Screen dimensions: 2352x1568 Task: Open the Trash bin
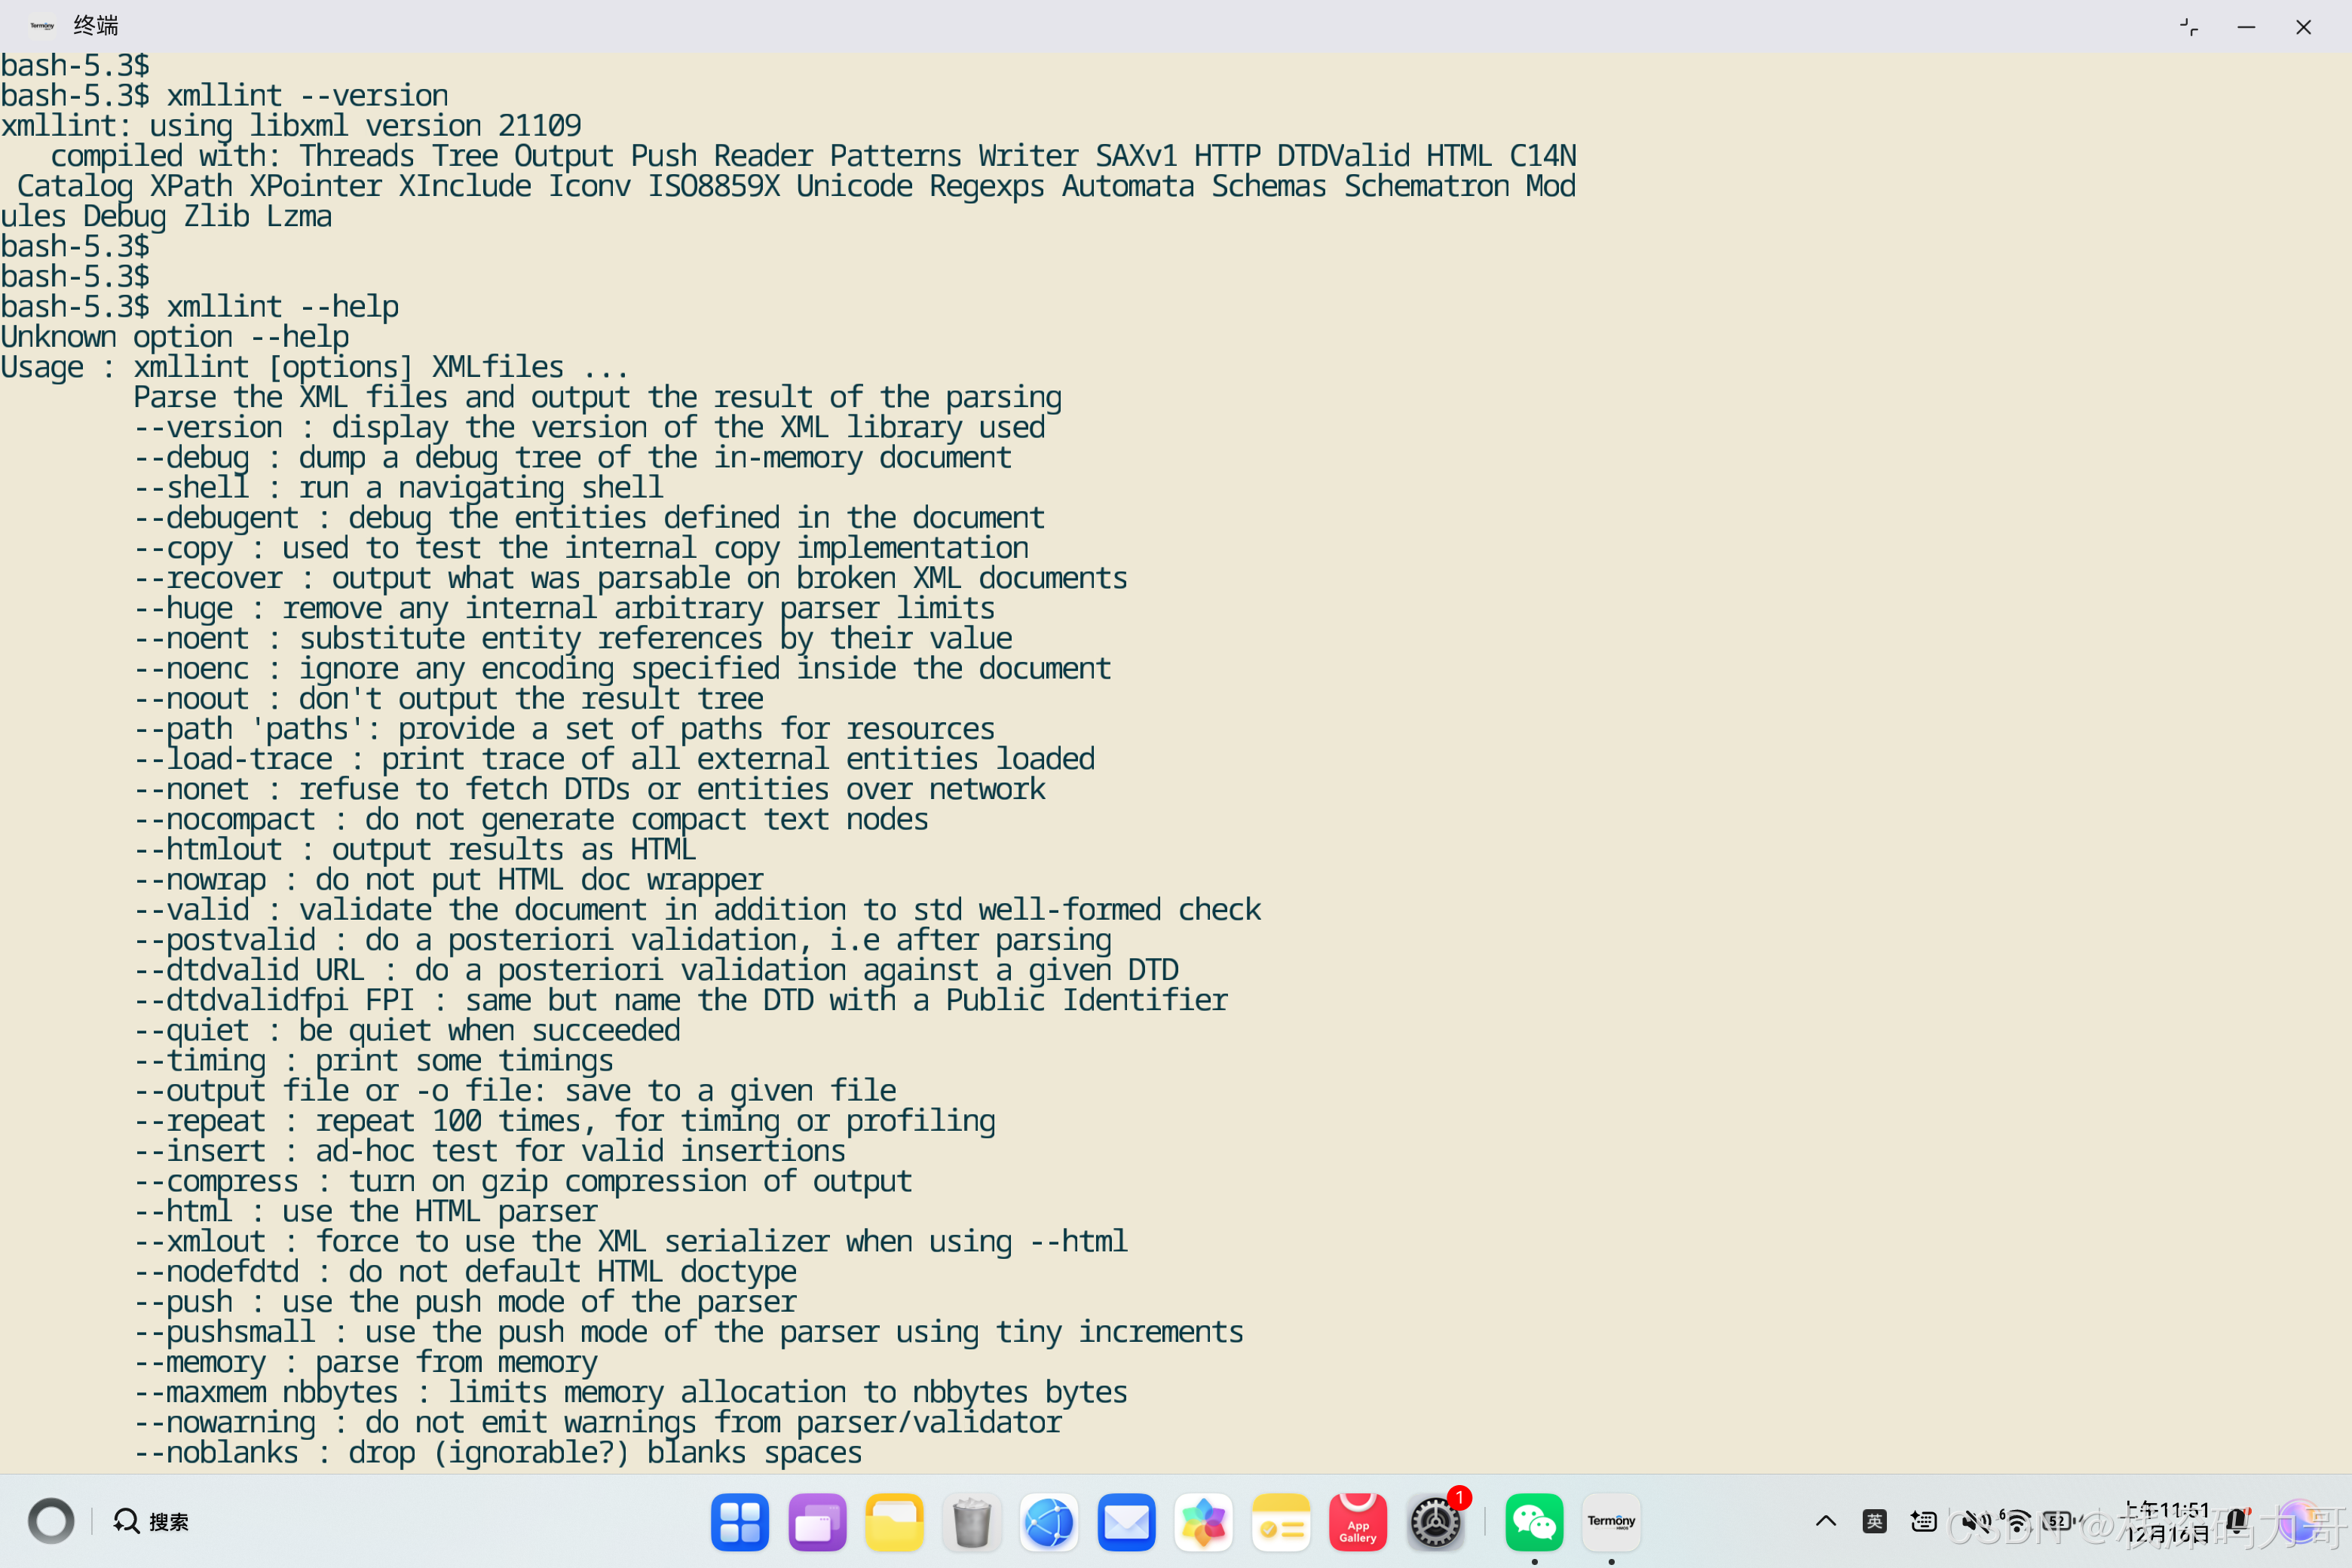tap(971, 1521)
